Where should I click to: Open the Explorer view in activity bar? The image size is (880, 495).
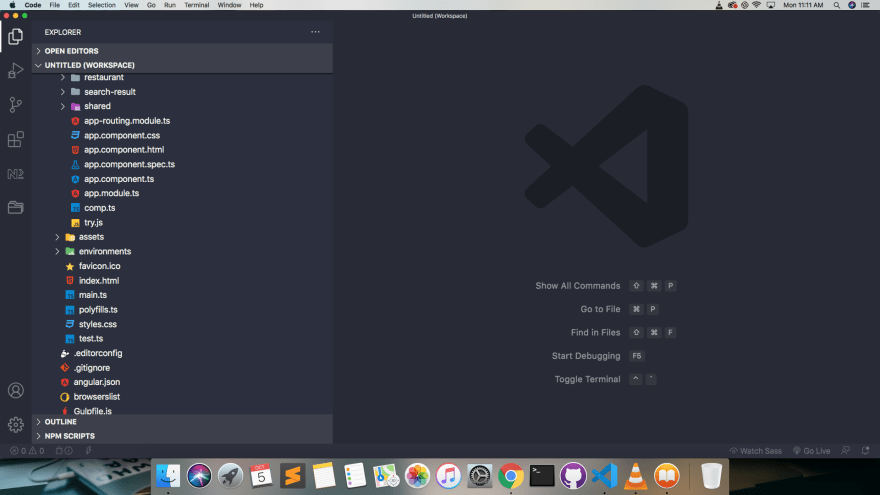(16, 36)
